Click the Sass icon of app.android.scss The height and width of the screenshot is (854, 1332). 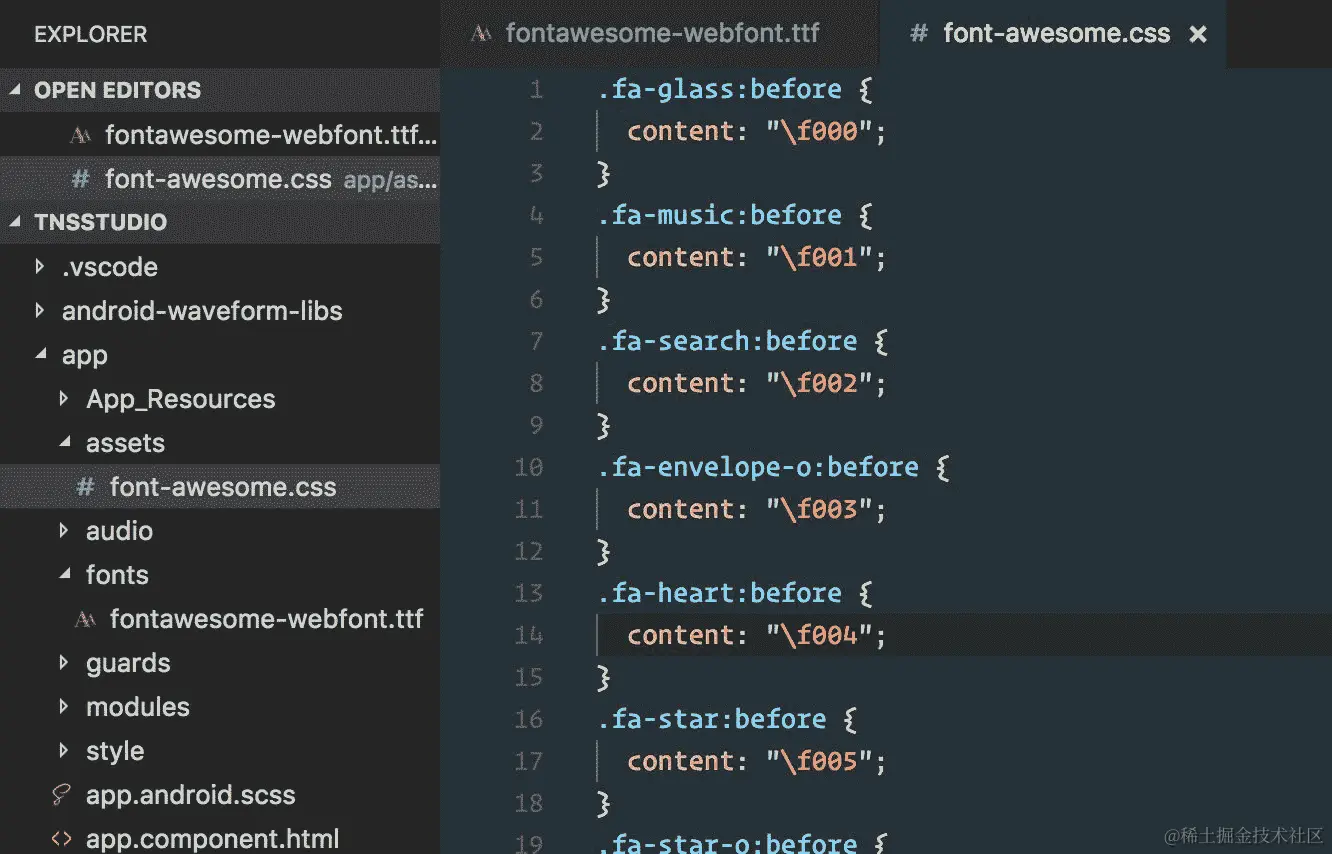[61, 795]
